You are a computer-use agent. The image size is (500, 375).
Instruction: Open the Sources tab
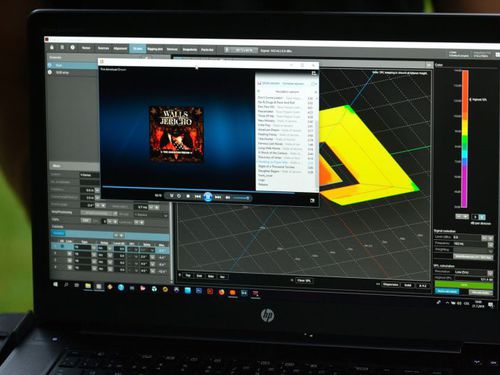click(103, 49)
